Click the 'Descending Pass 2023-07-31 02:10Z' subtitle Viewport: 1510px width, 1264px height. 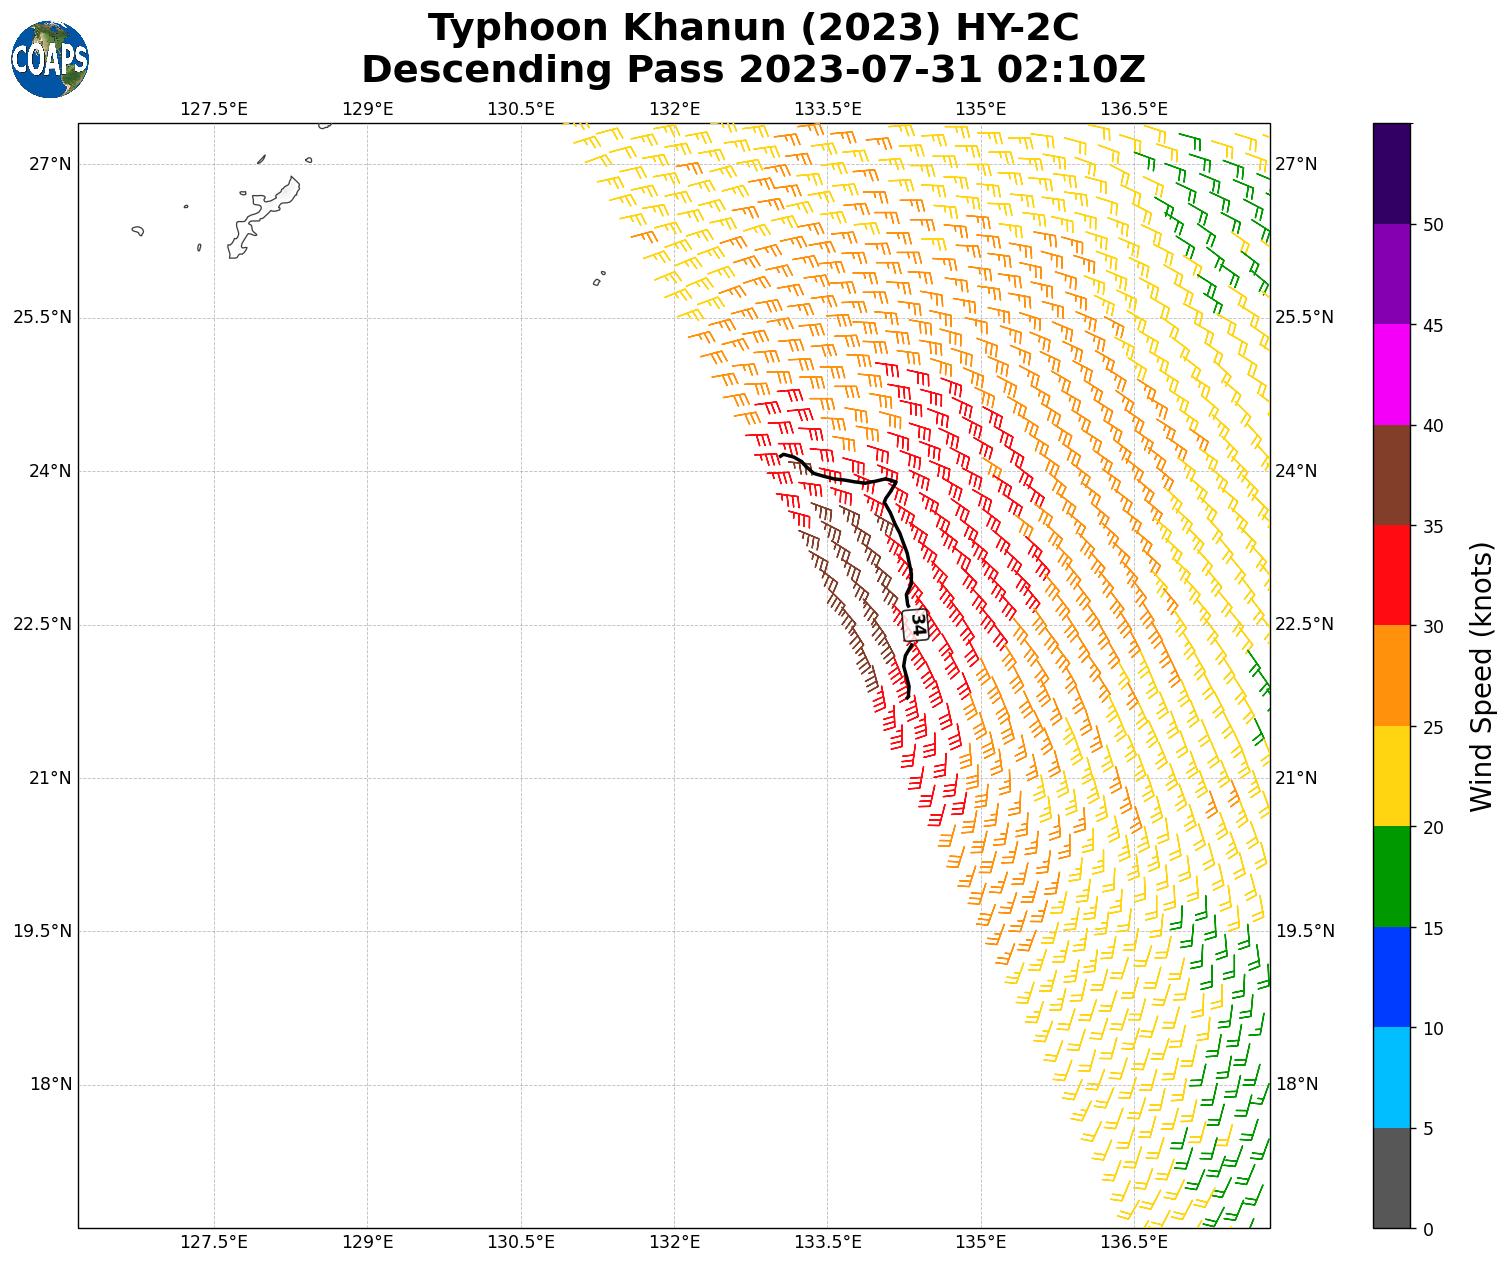click(753, 70)
